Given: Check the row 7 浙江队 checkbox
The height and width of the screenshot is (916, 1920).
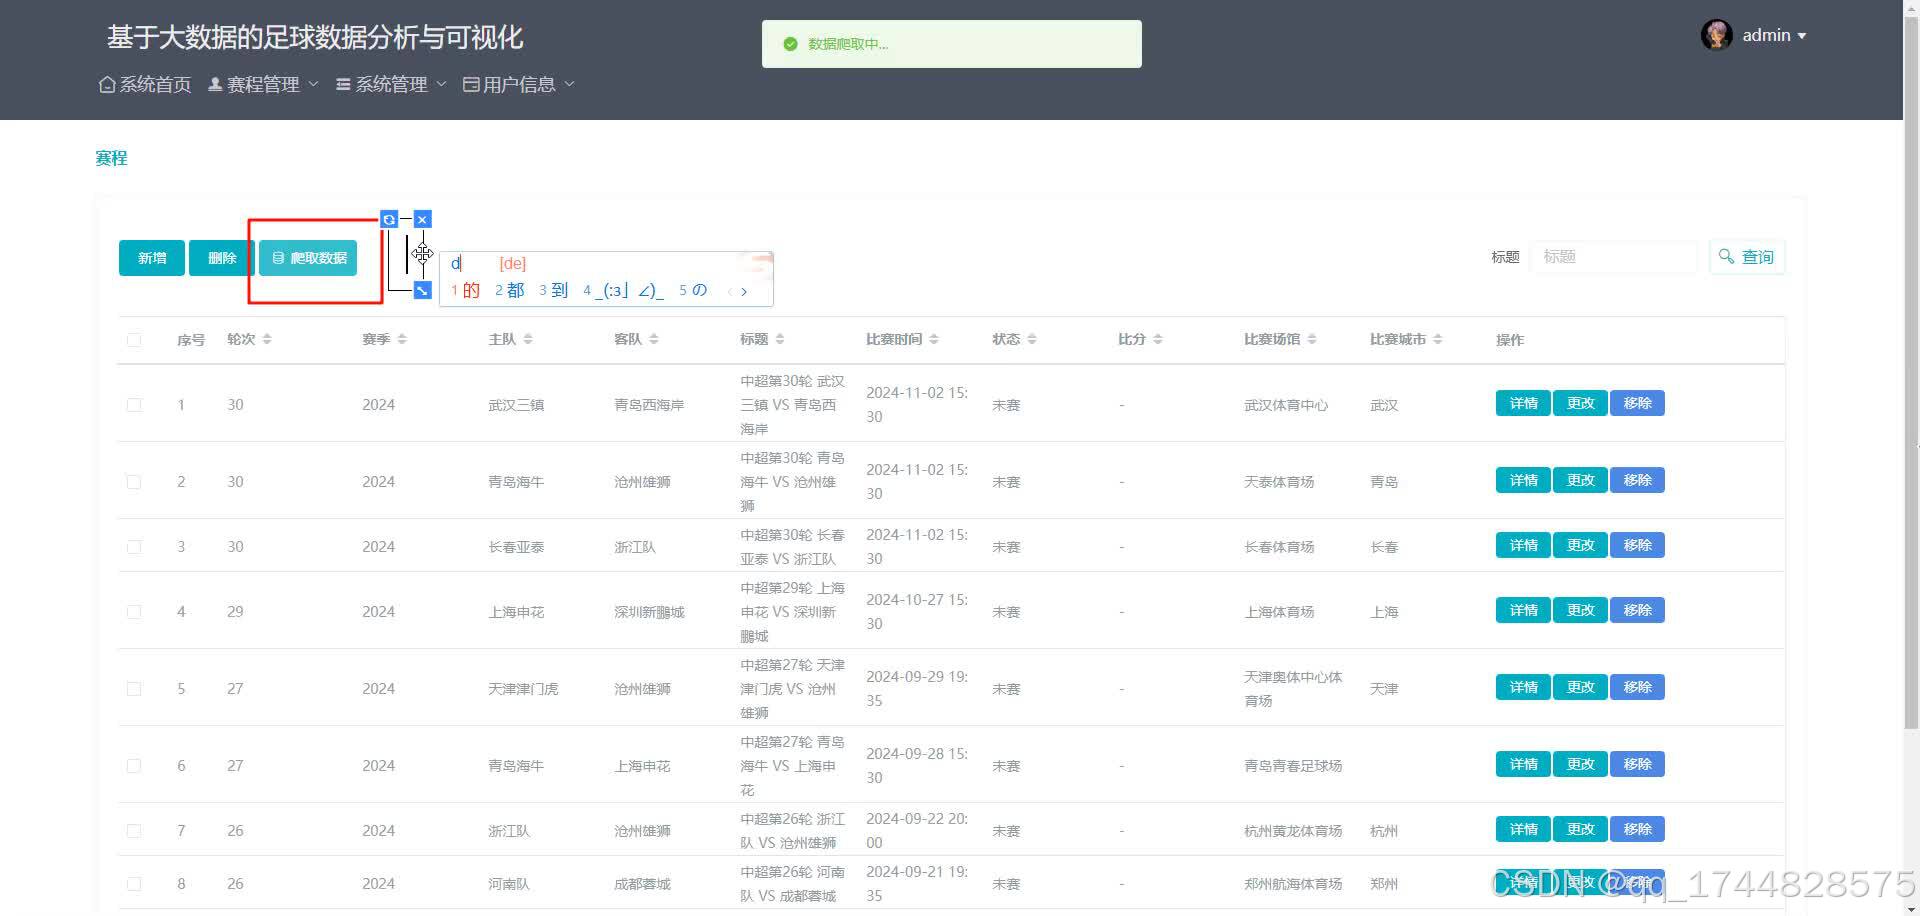Looking at the screenshot, I should [134, 831].
